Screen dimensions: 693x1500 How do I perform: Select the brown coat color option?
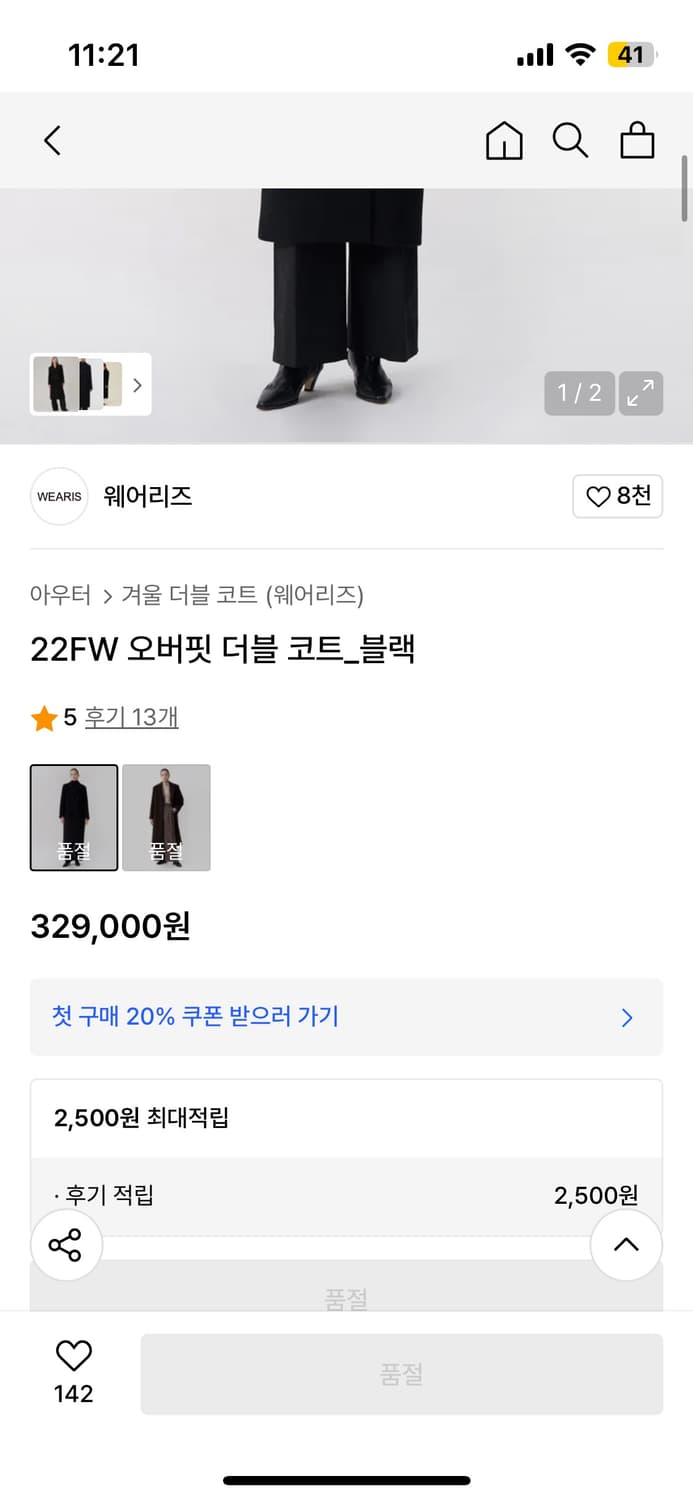166,817
